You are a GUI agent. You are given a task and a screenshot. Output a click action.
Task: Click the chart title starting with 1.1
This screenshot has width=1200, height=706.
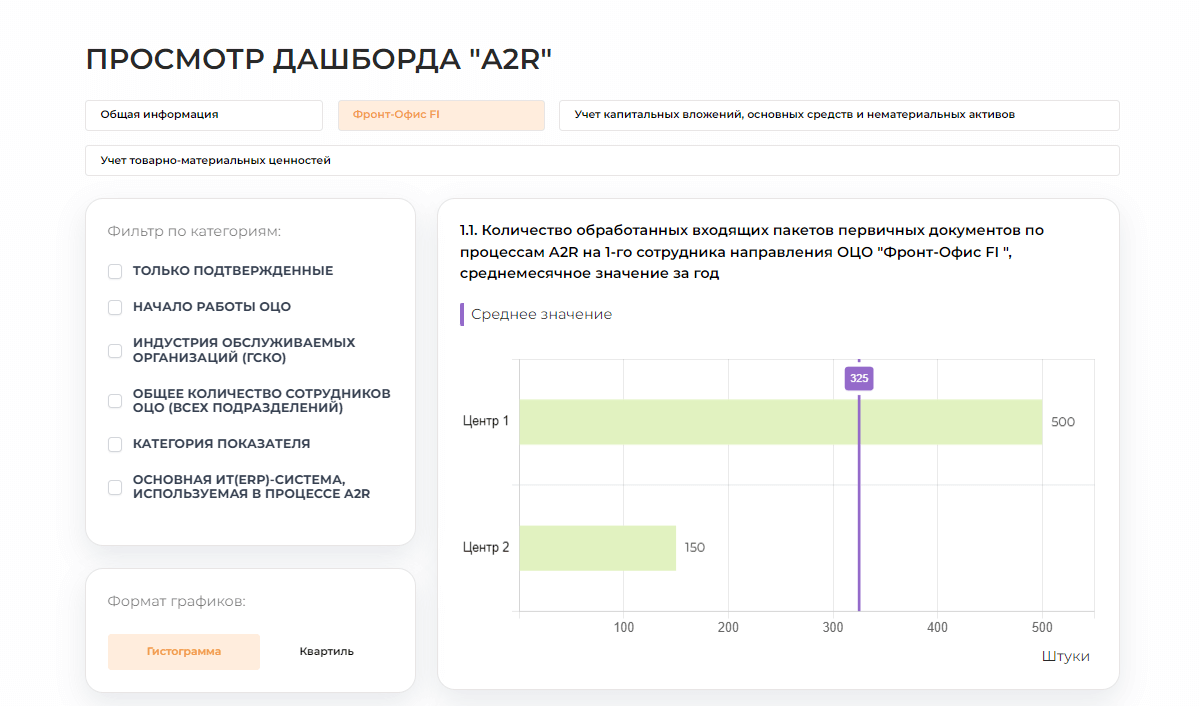750,250
